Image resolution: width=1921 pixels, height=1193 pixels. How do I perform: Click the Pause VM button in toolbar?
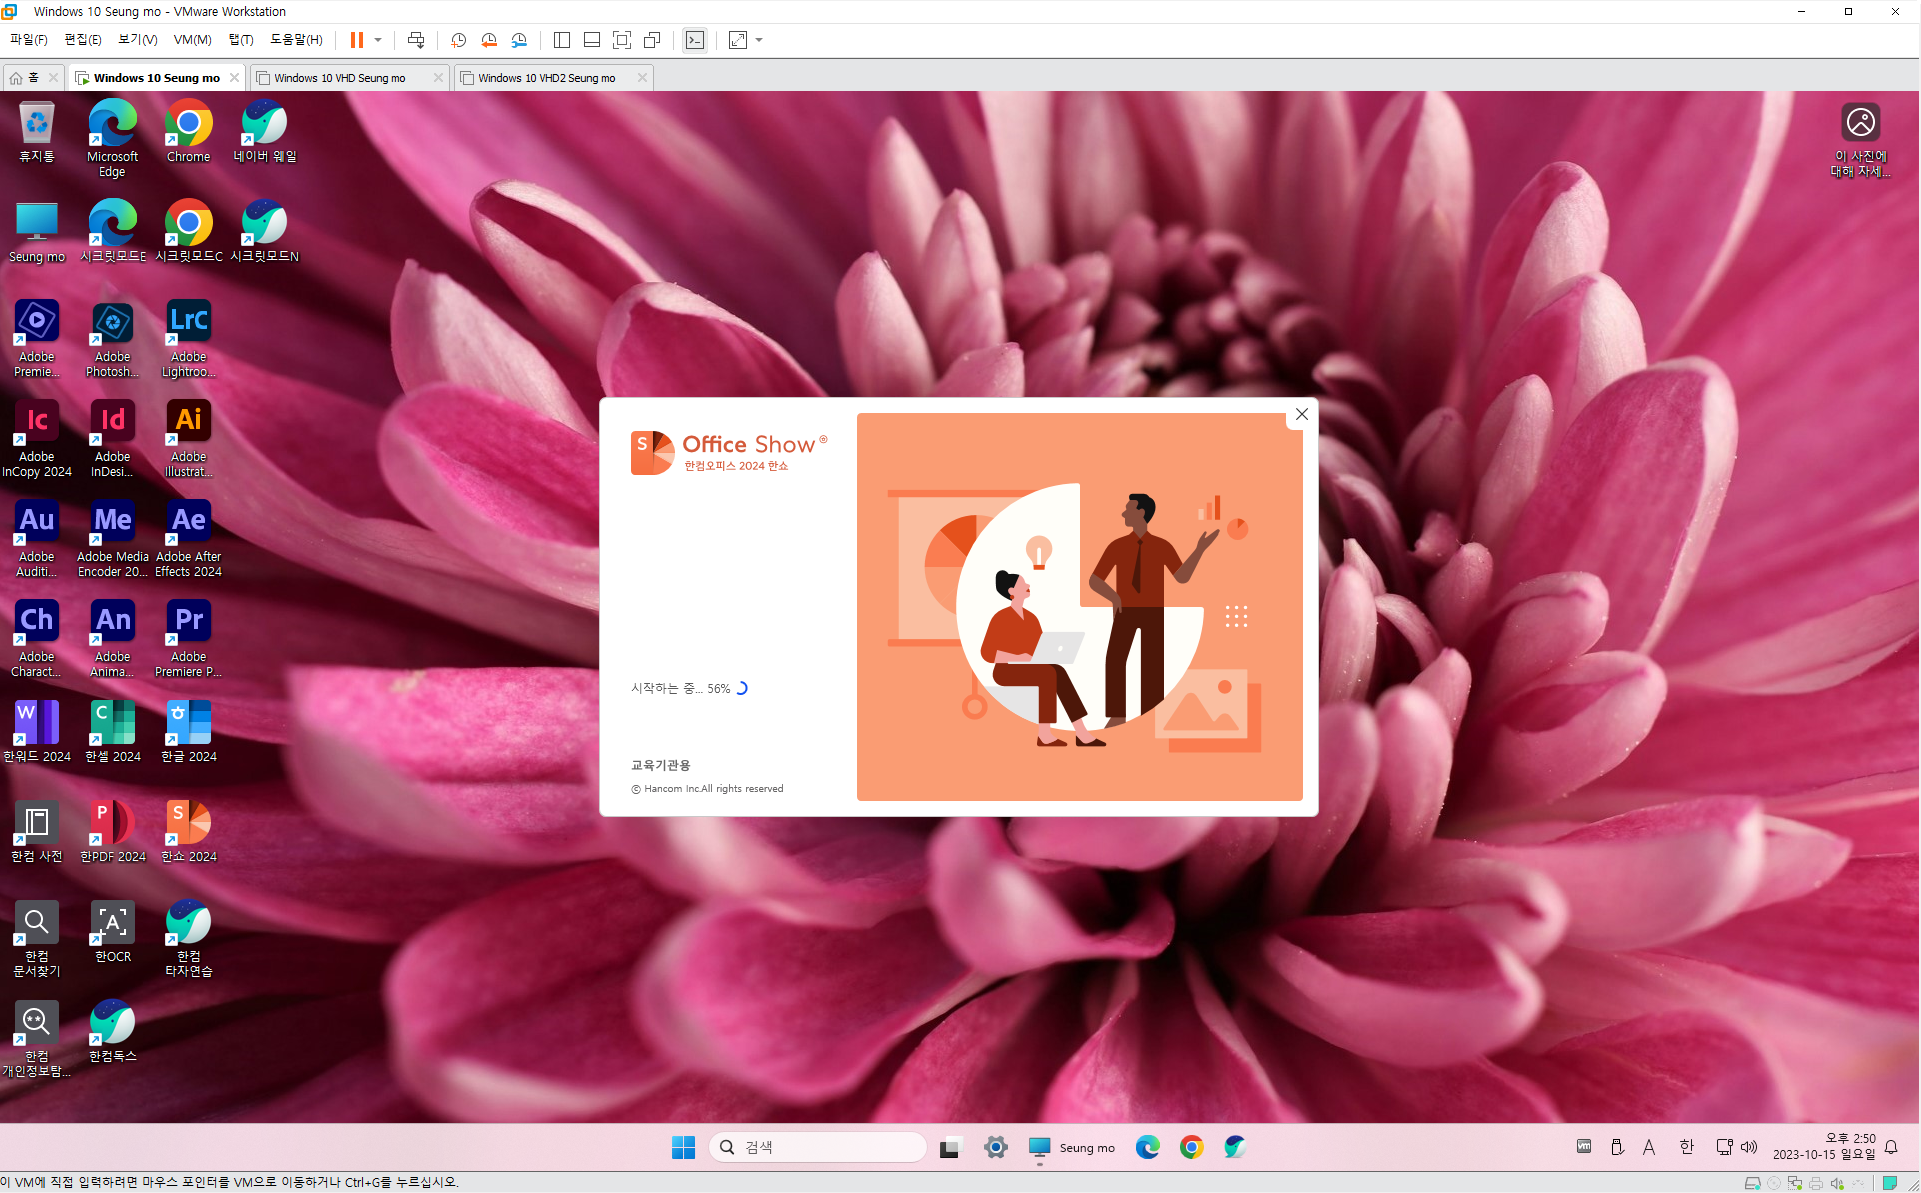[356, 40]
